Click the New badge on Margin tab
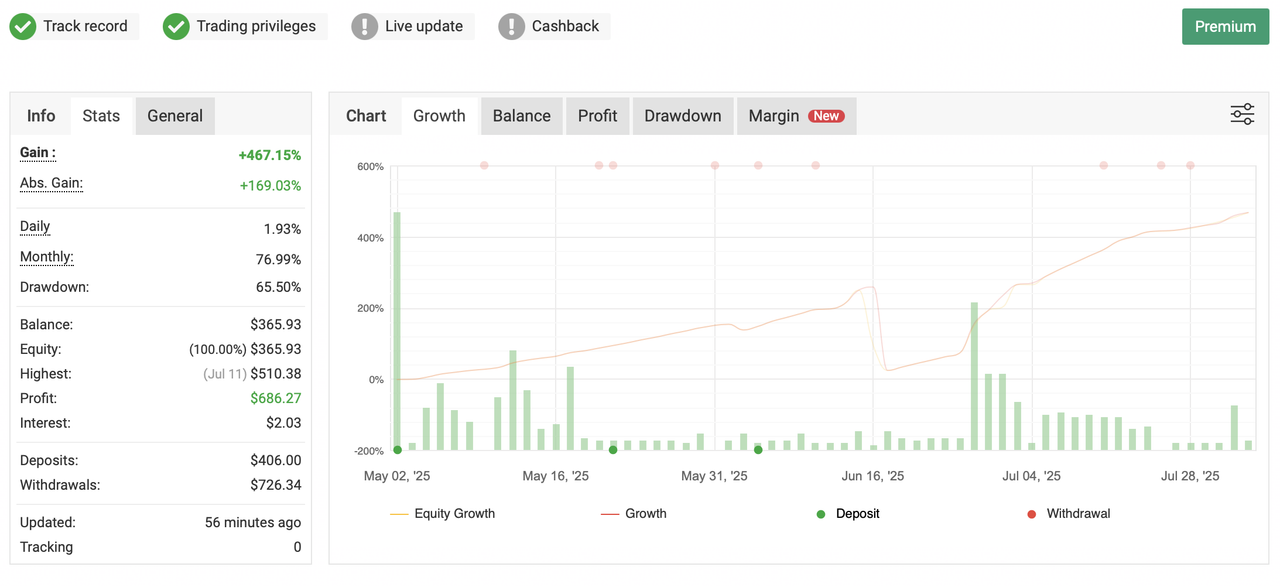Viewport: 1280px width, 586px height. tap(826, 116)
